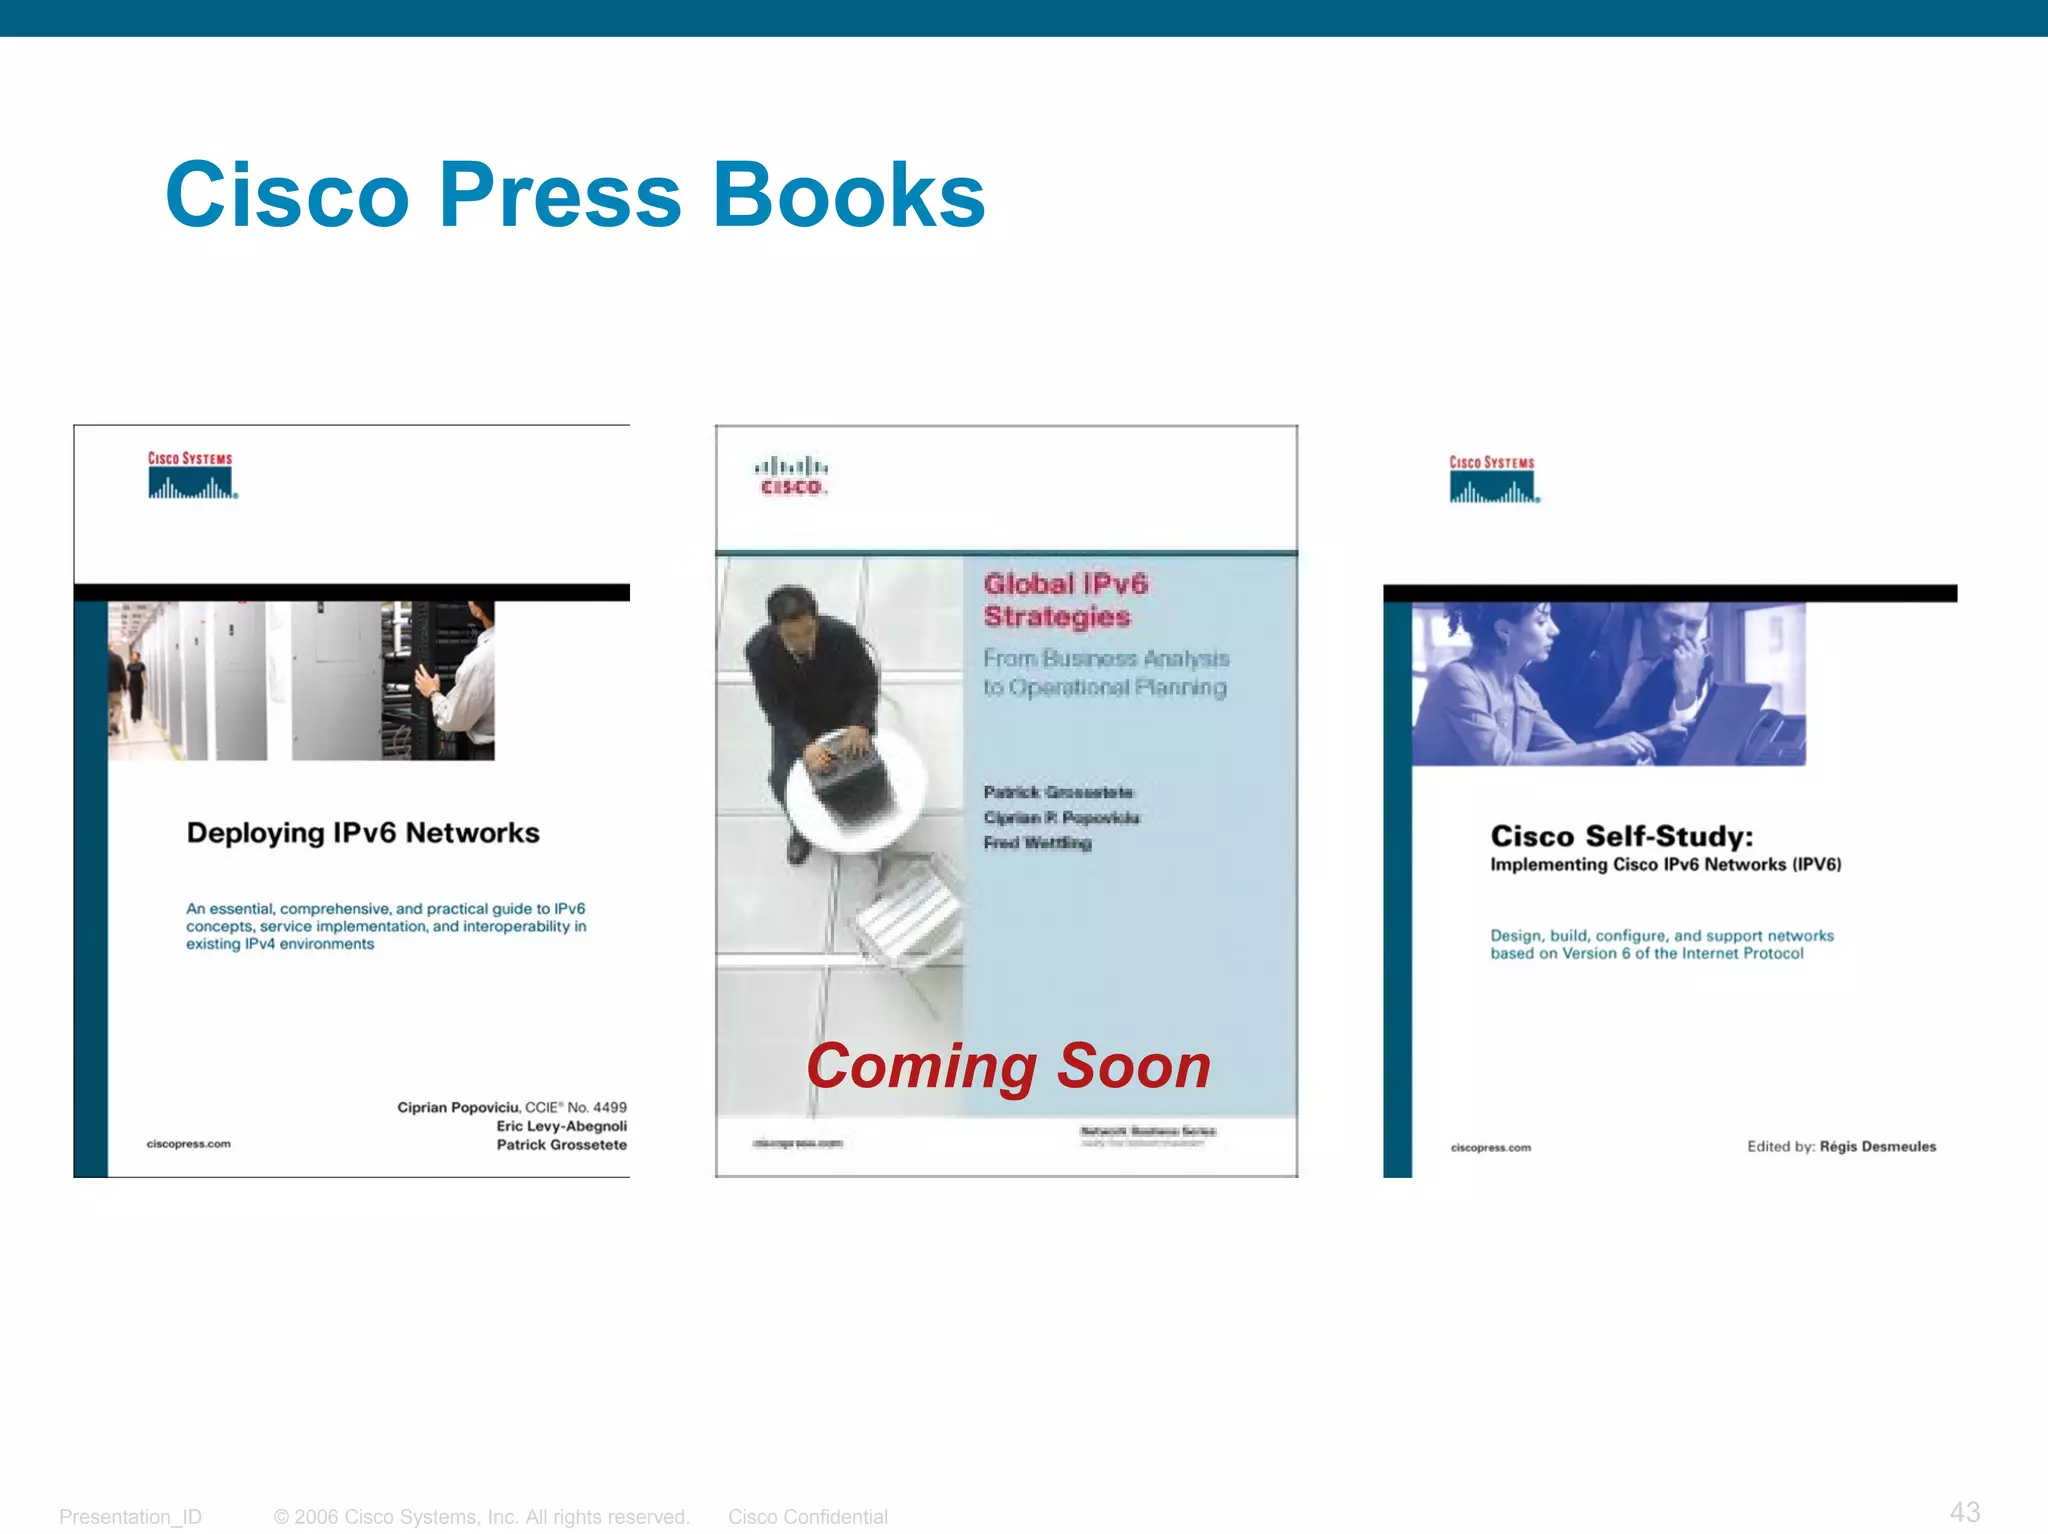
Task: Click the man-with-laptop photo on middle cover
Action: click(x=839, y=836)
